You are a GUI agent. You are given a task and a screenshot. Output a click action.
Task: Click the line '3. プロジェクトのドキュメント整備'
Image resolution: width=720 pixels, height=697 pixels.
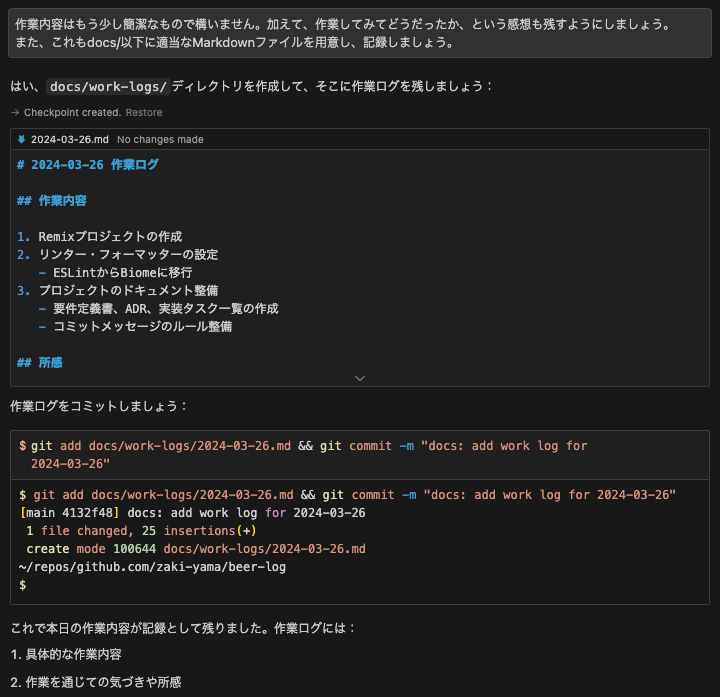[118, 291]
